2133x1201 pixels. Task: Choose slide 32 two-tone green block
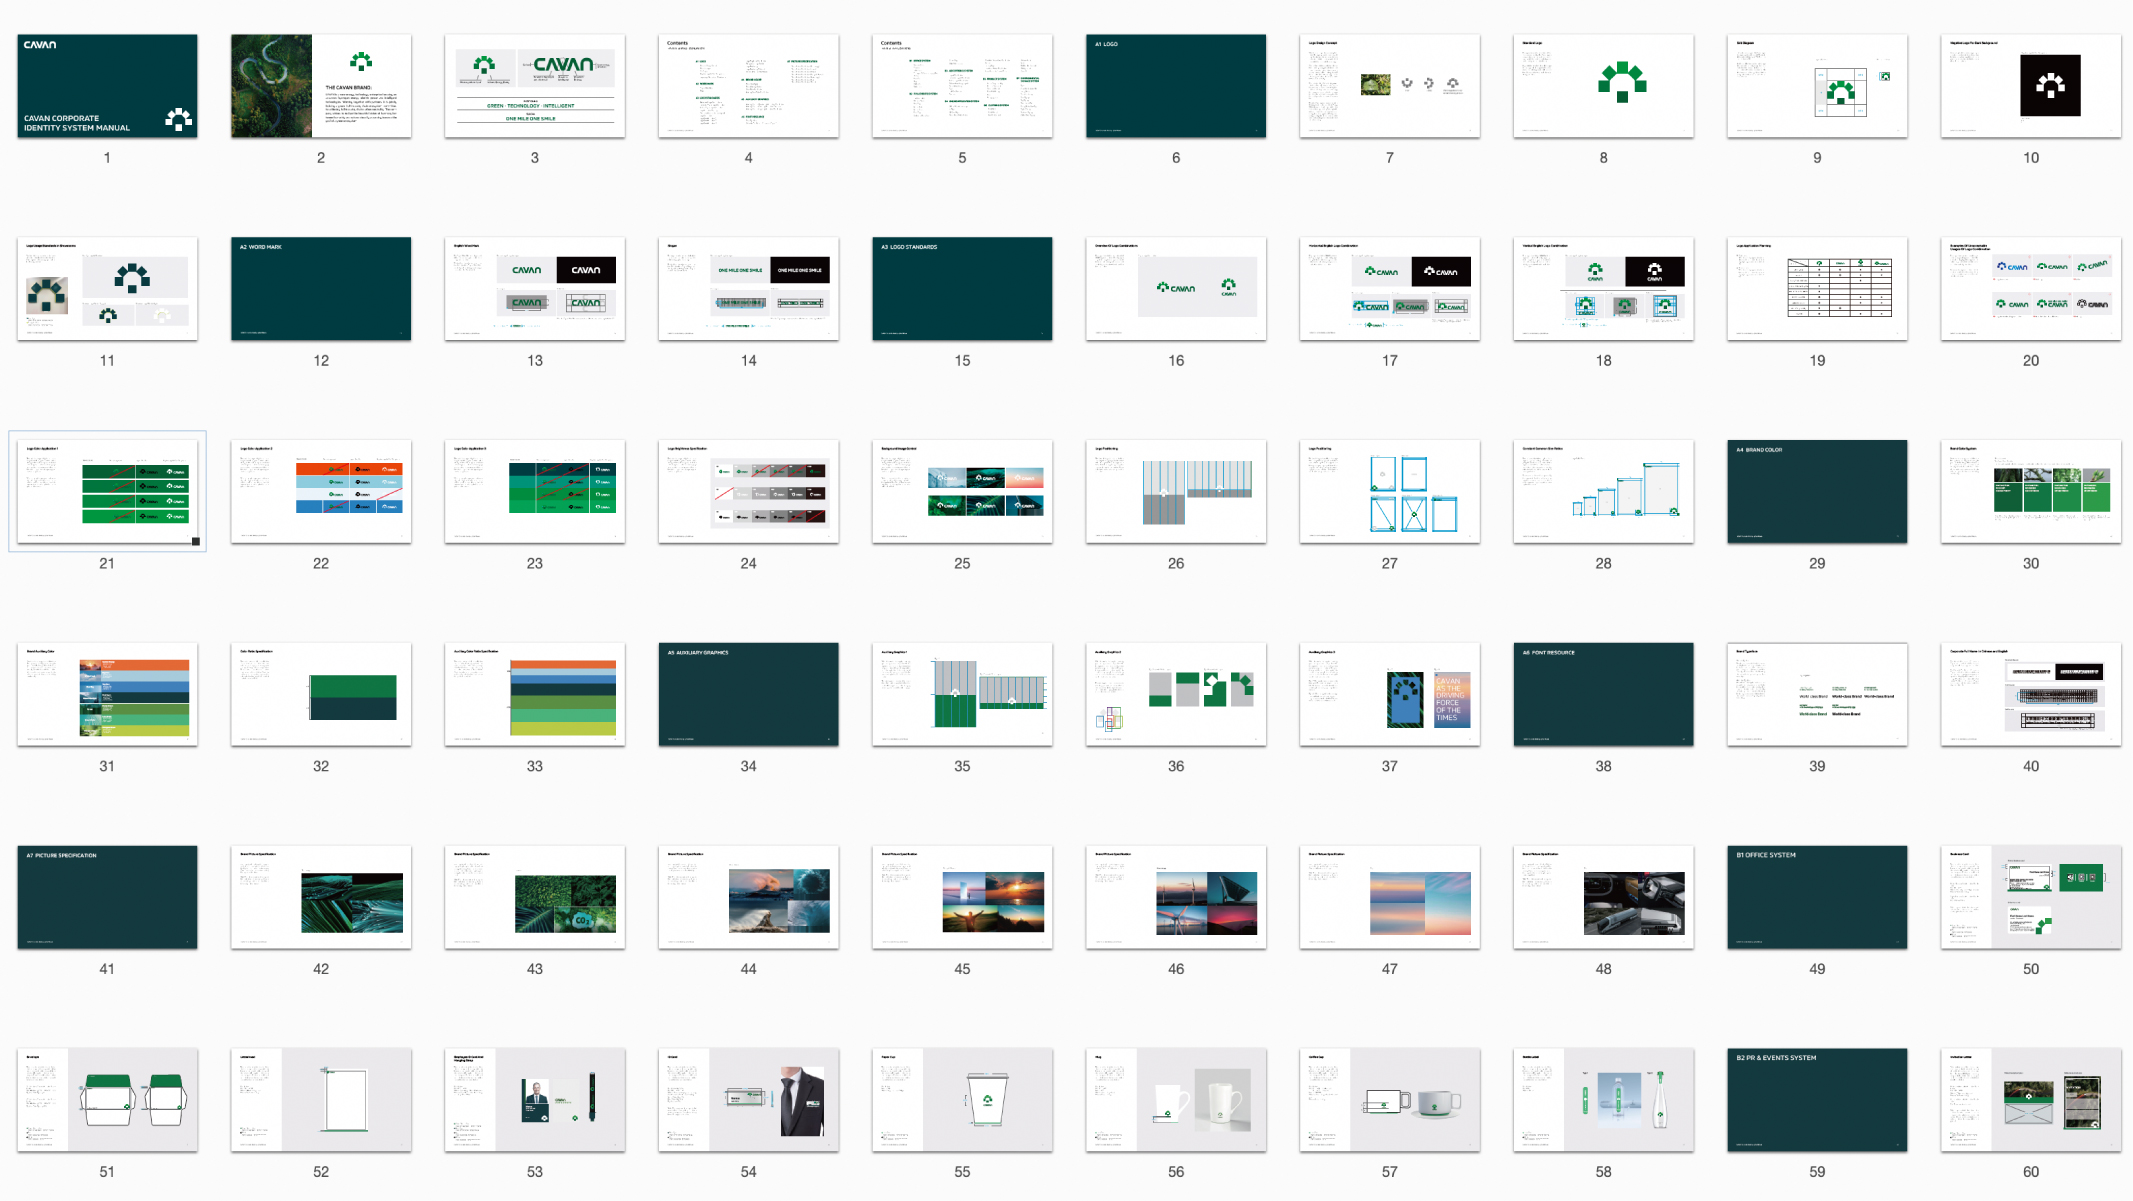tap(321, 695)
